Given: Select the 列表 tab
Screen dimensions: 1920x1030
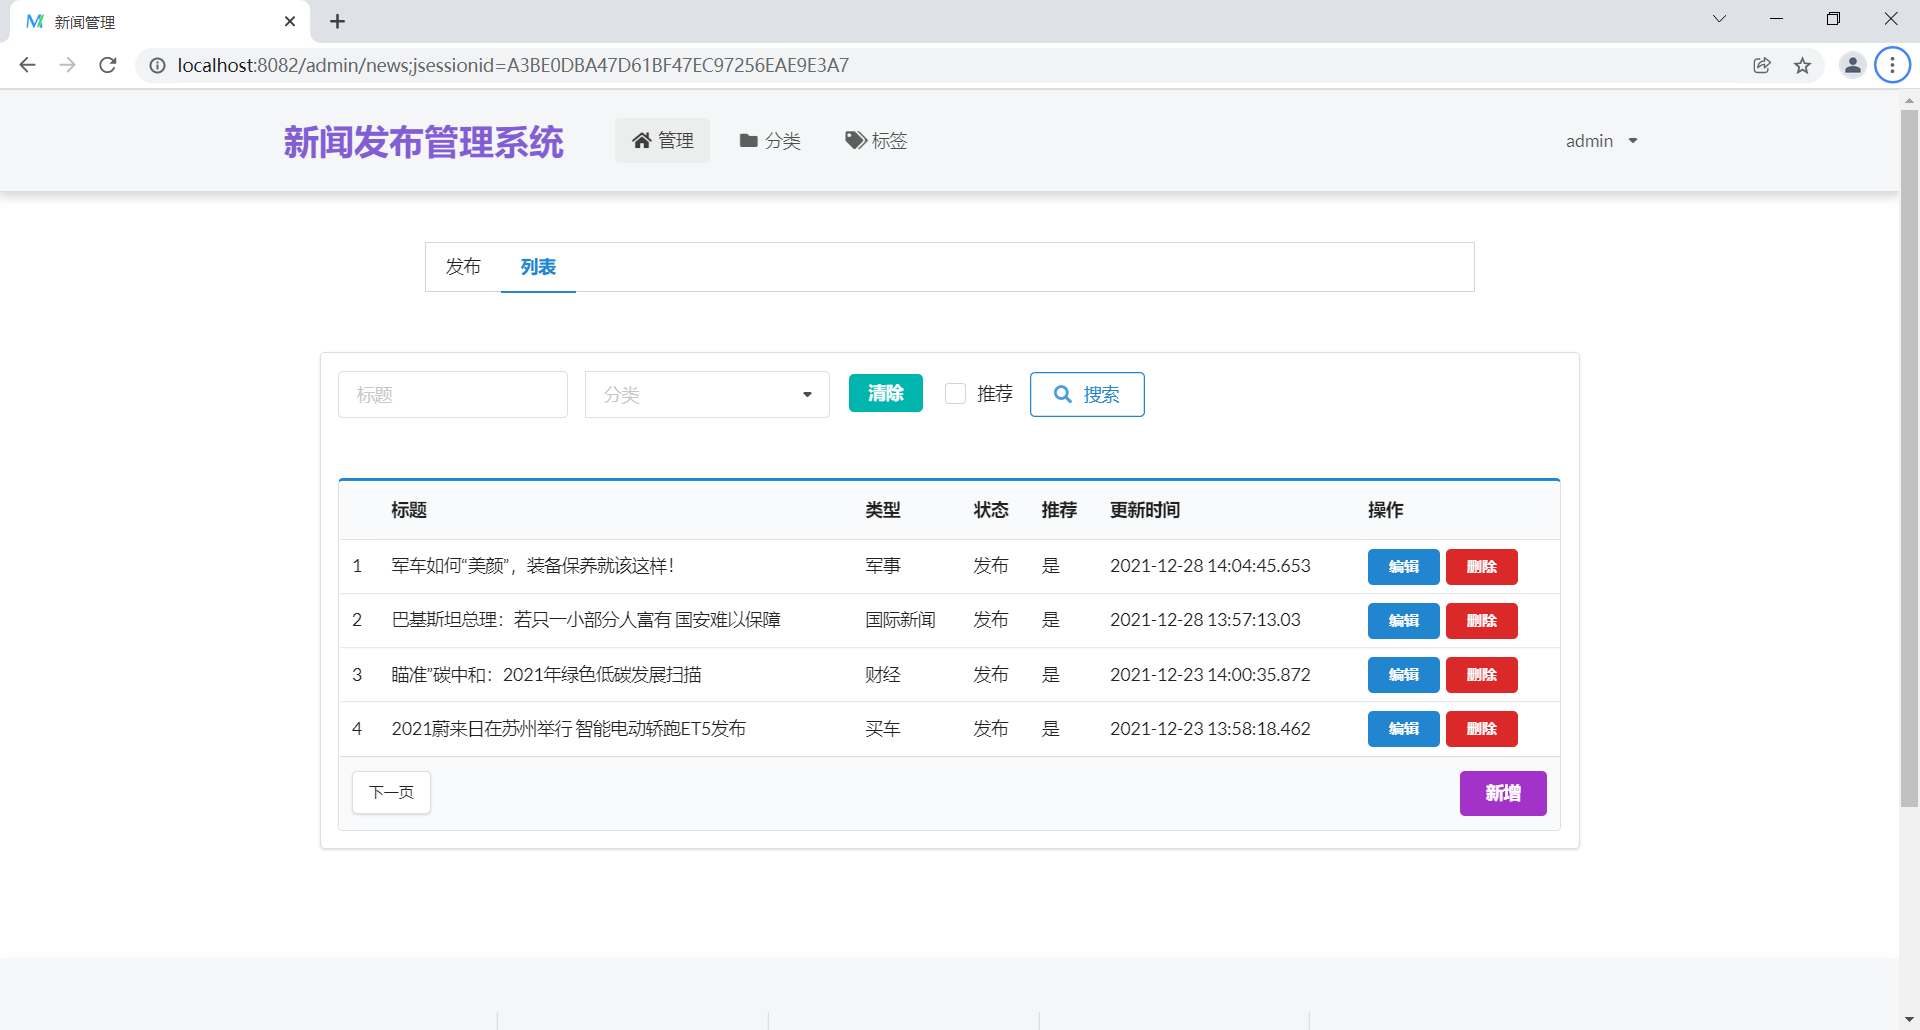Looking at the screenshot, I should pos(538,267).
